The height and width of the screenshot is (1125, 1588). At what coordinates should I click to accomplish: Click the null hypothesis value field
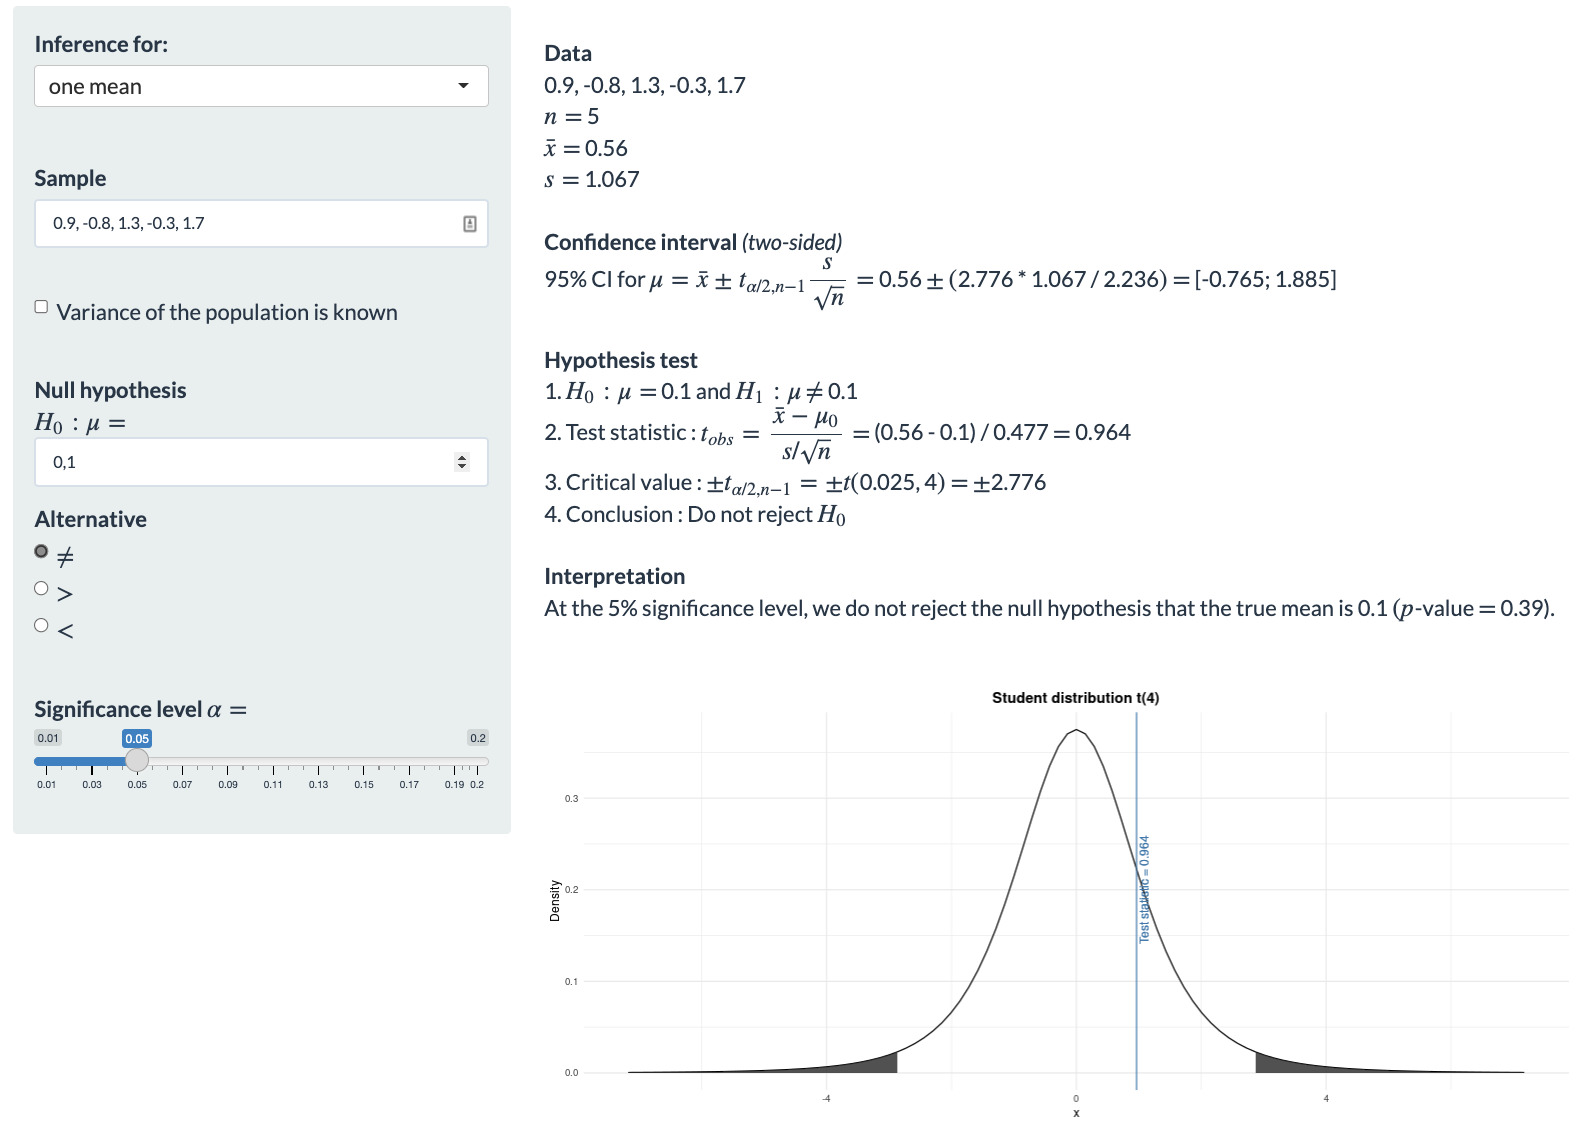pos(245,462)
